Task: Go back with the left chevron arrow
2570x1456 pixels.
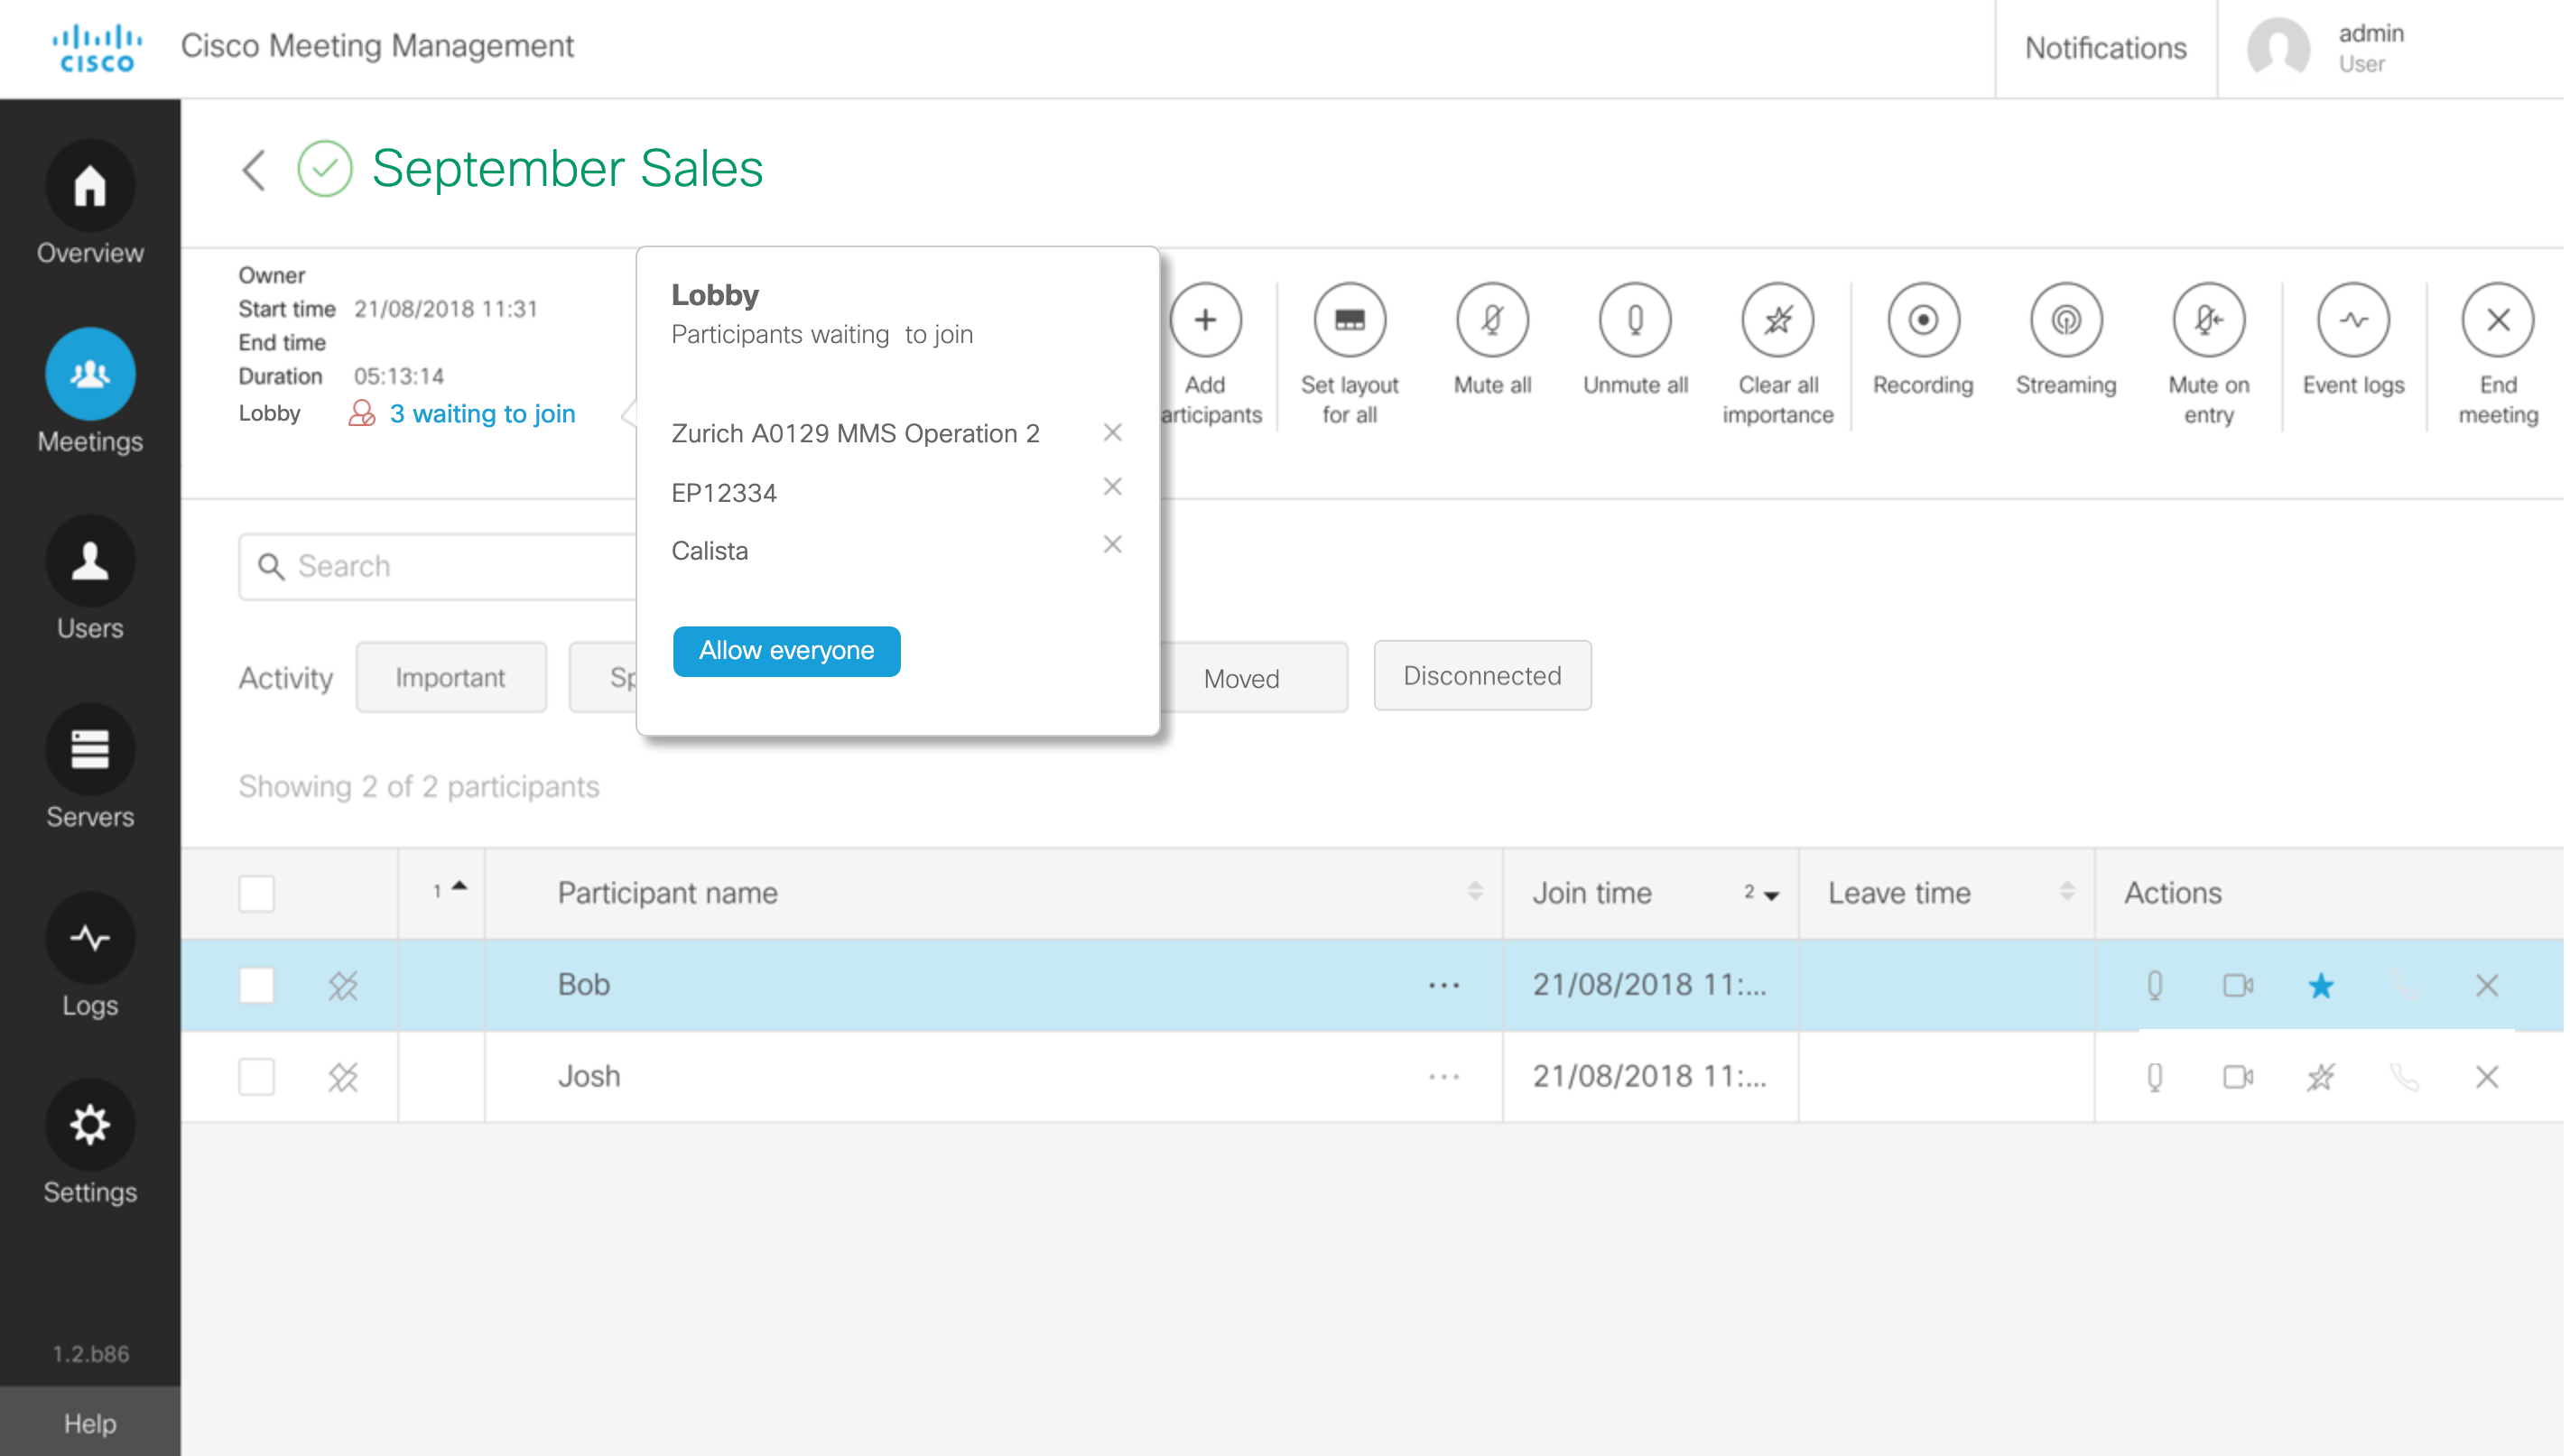Action: pyautogui.click(x=254, y=169)
